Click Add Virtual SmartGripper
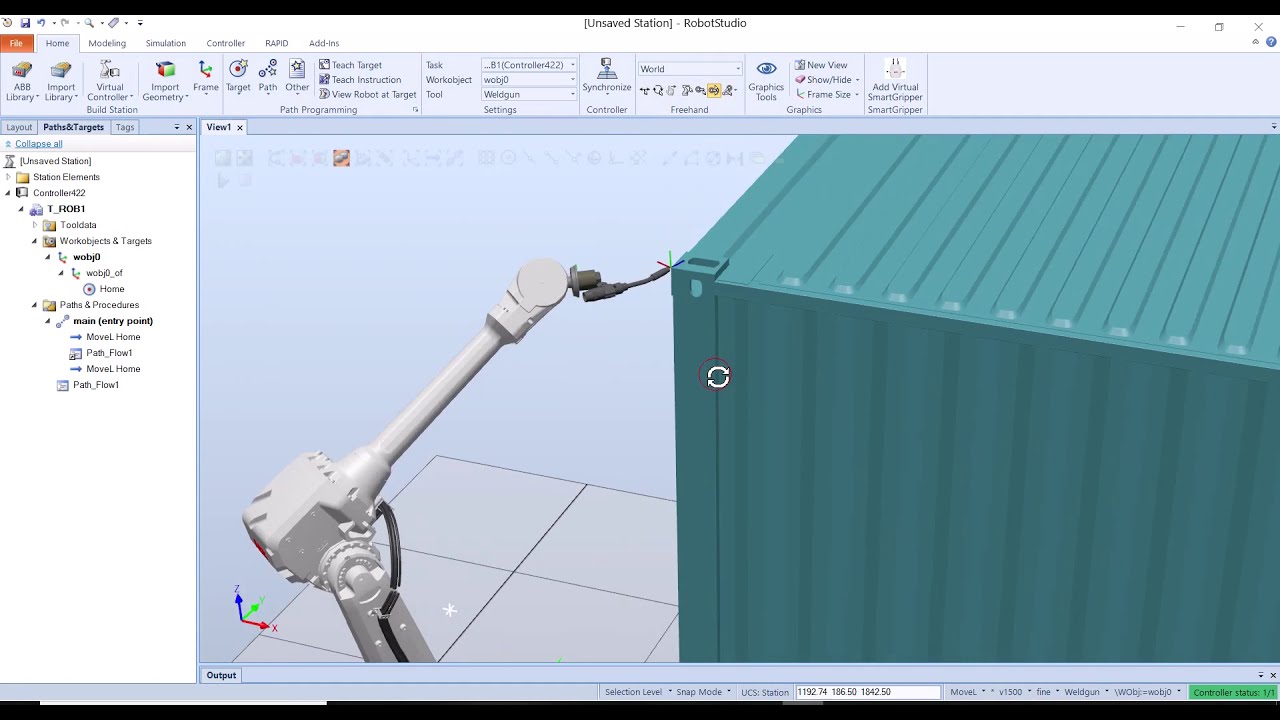The image size is (1280, 720). [x=895, y=80]
